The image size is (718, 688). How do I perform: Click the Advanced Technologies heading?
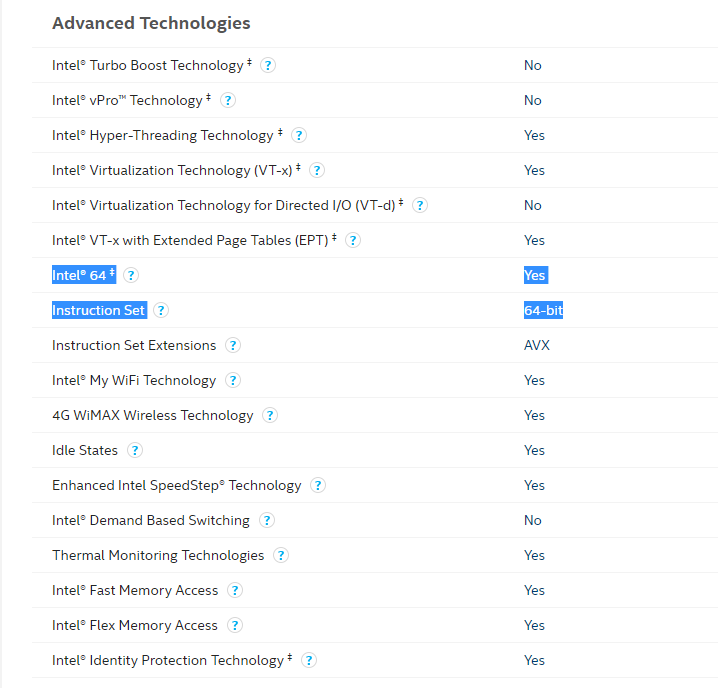[151, 23]
